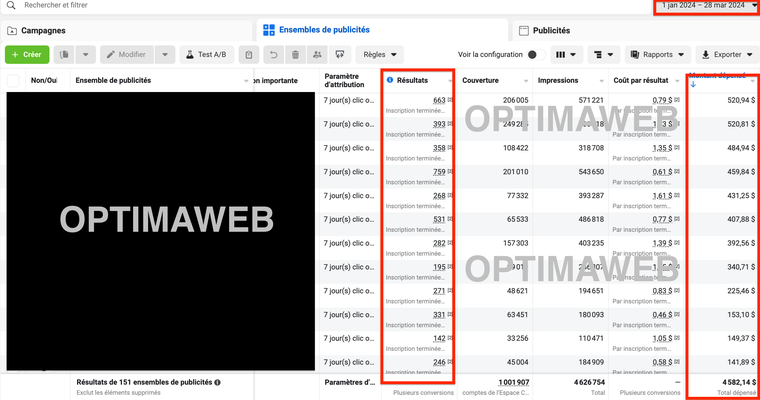Toggle Voir la configuration switch
760x400 pixels.
tap(535, 55)
